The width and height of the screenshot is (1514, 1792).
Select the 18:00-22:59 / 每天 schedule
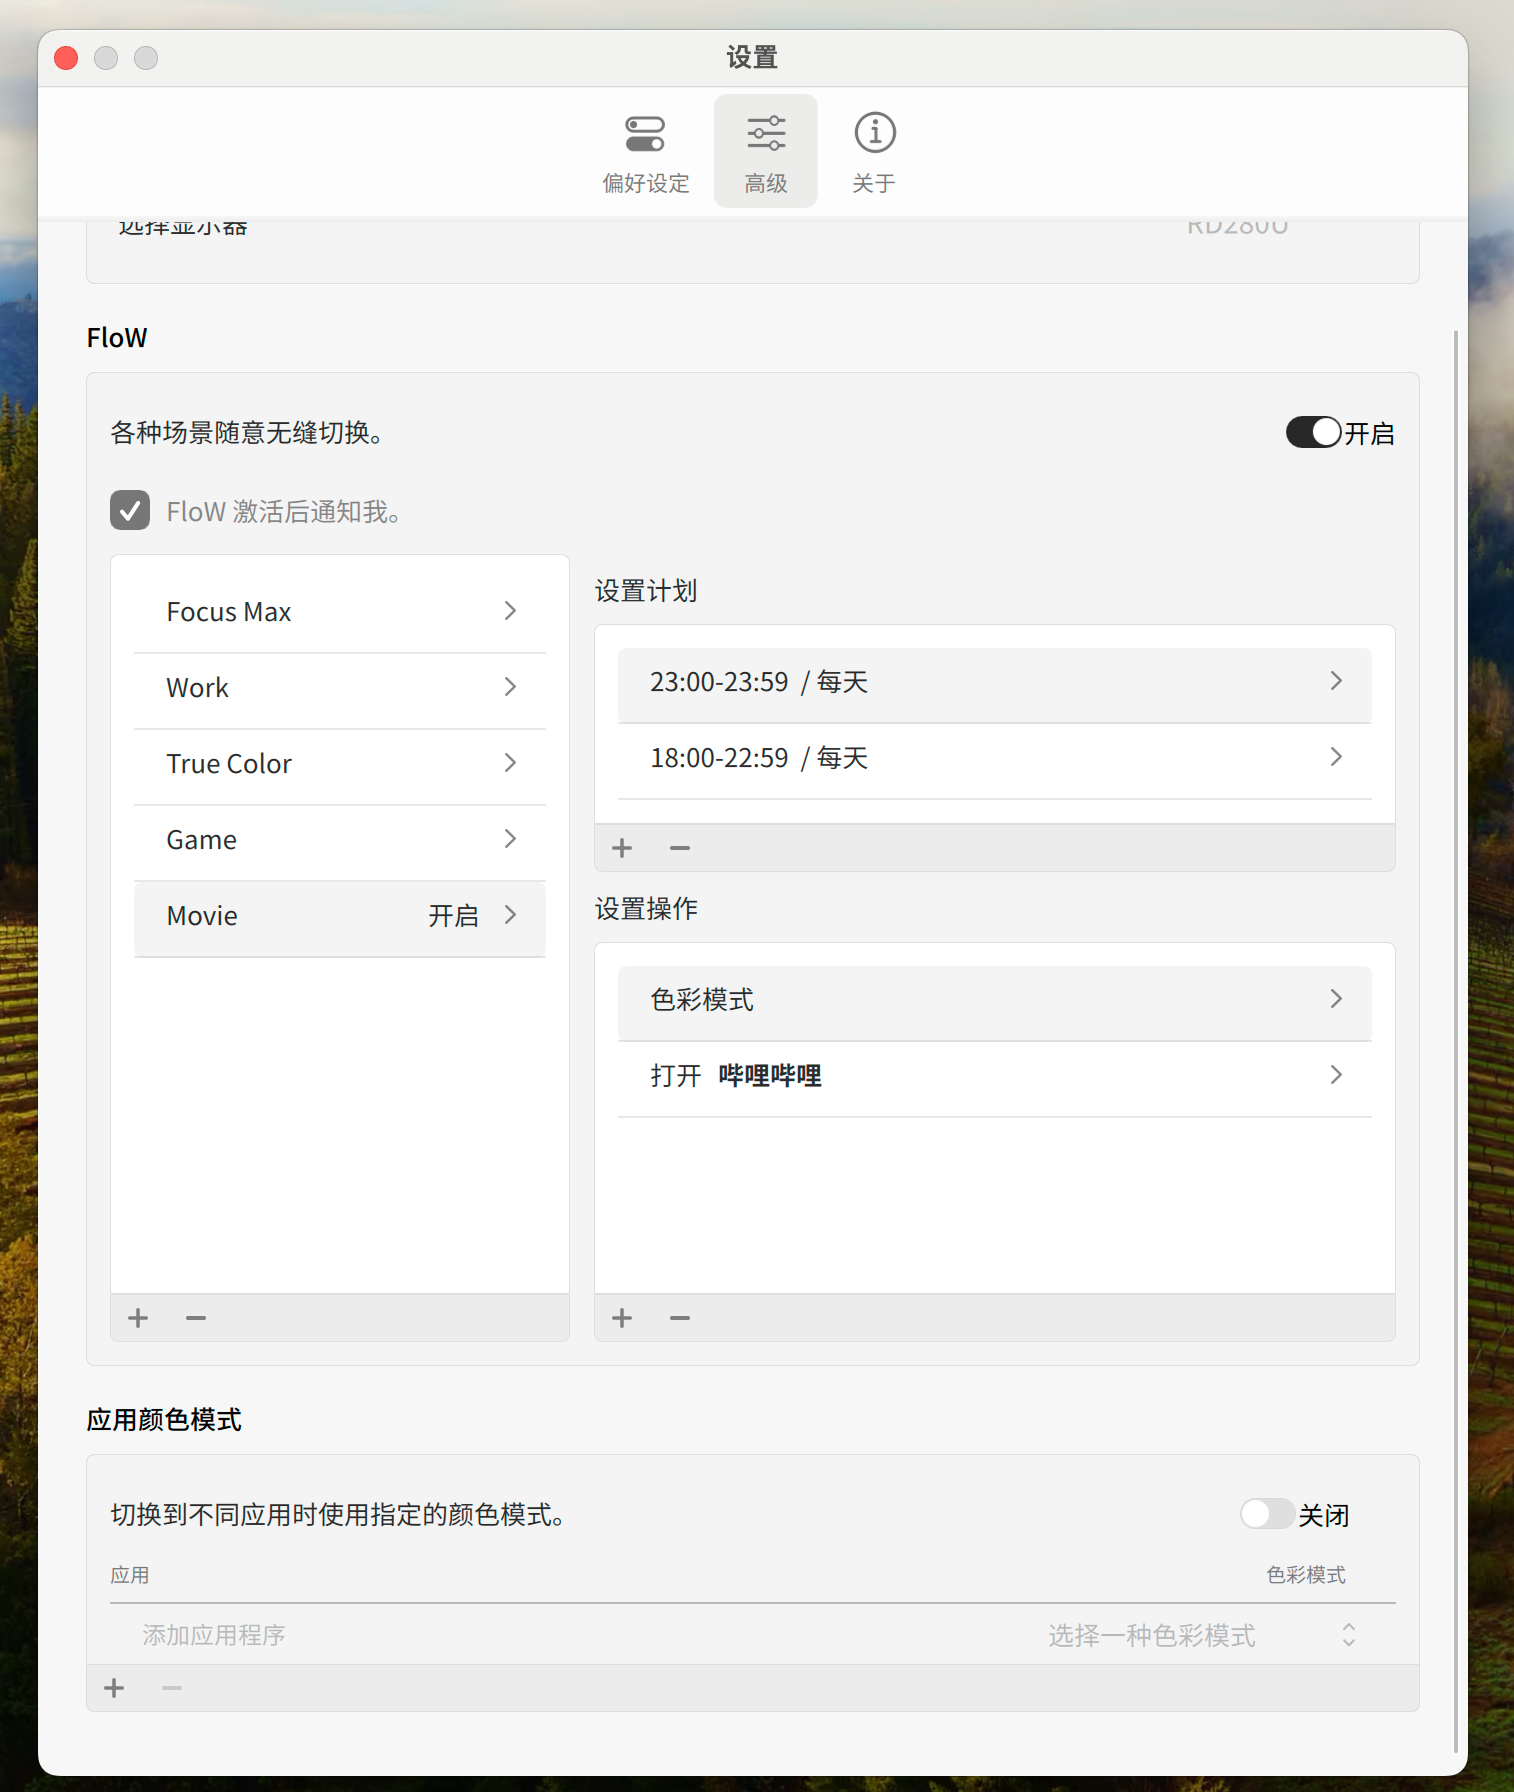tap(994, 760)
